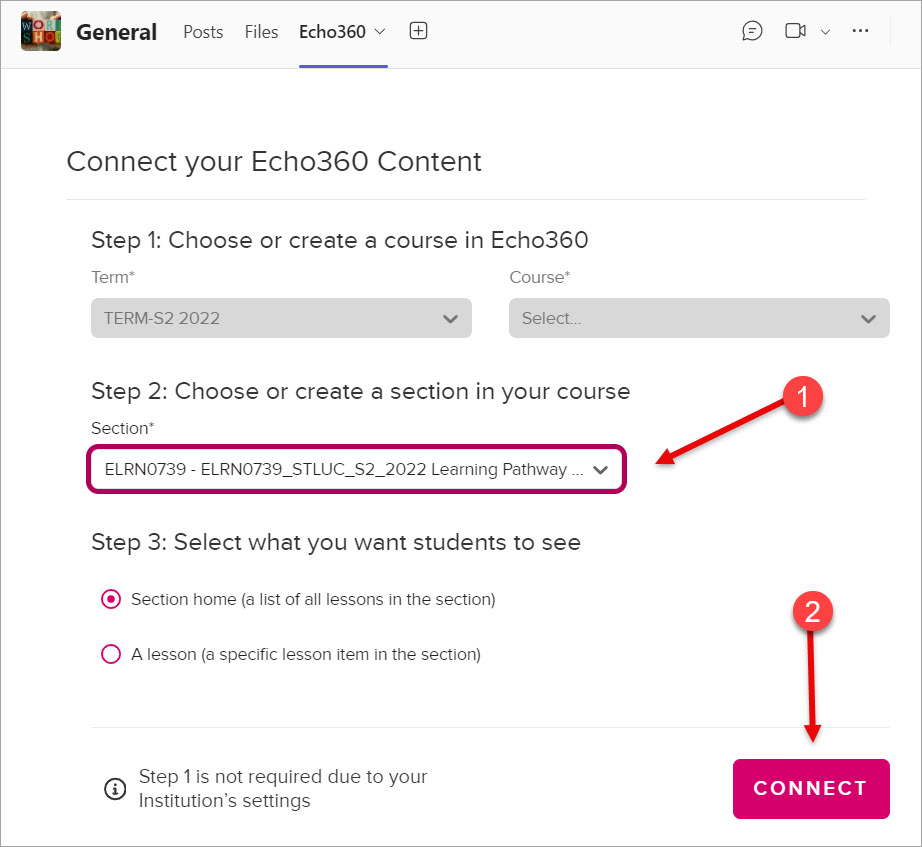This screenshot has height=847, width=922.
Task: Open the more options ellipsis menu
Action: (x=860, y=31)
